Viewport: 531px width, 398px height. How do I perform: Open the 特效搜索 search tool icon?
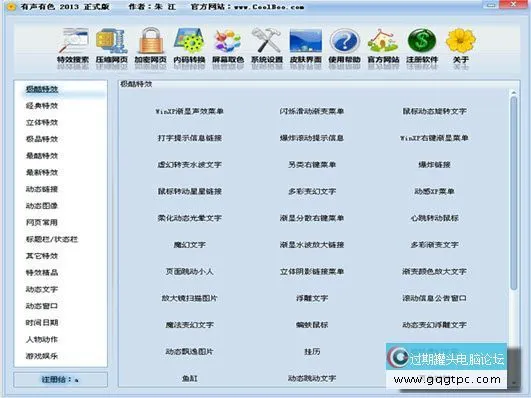73,41
